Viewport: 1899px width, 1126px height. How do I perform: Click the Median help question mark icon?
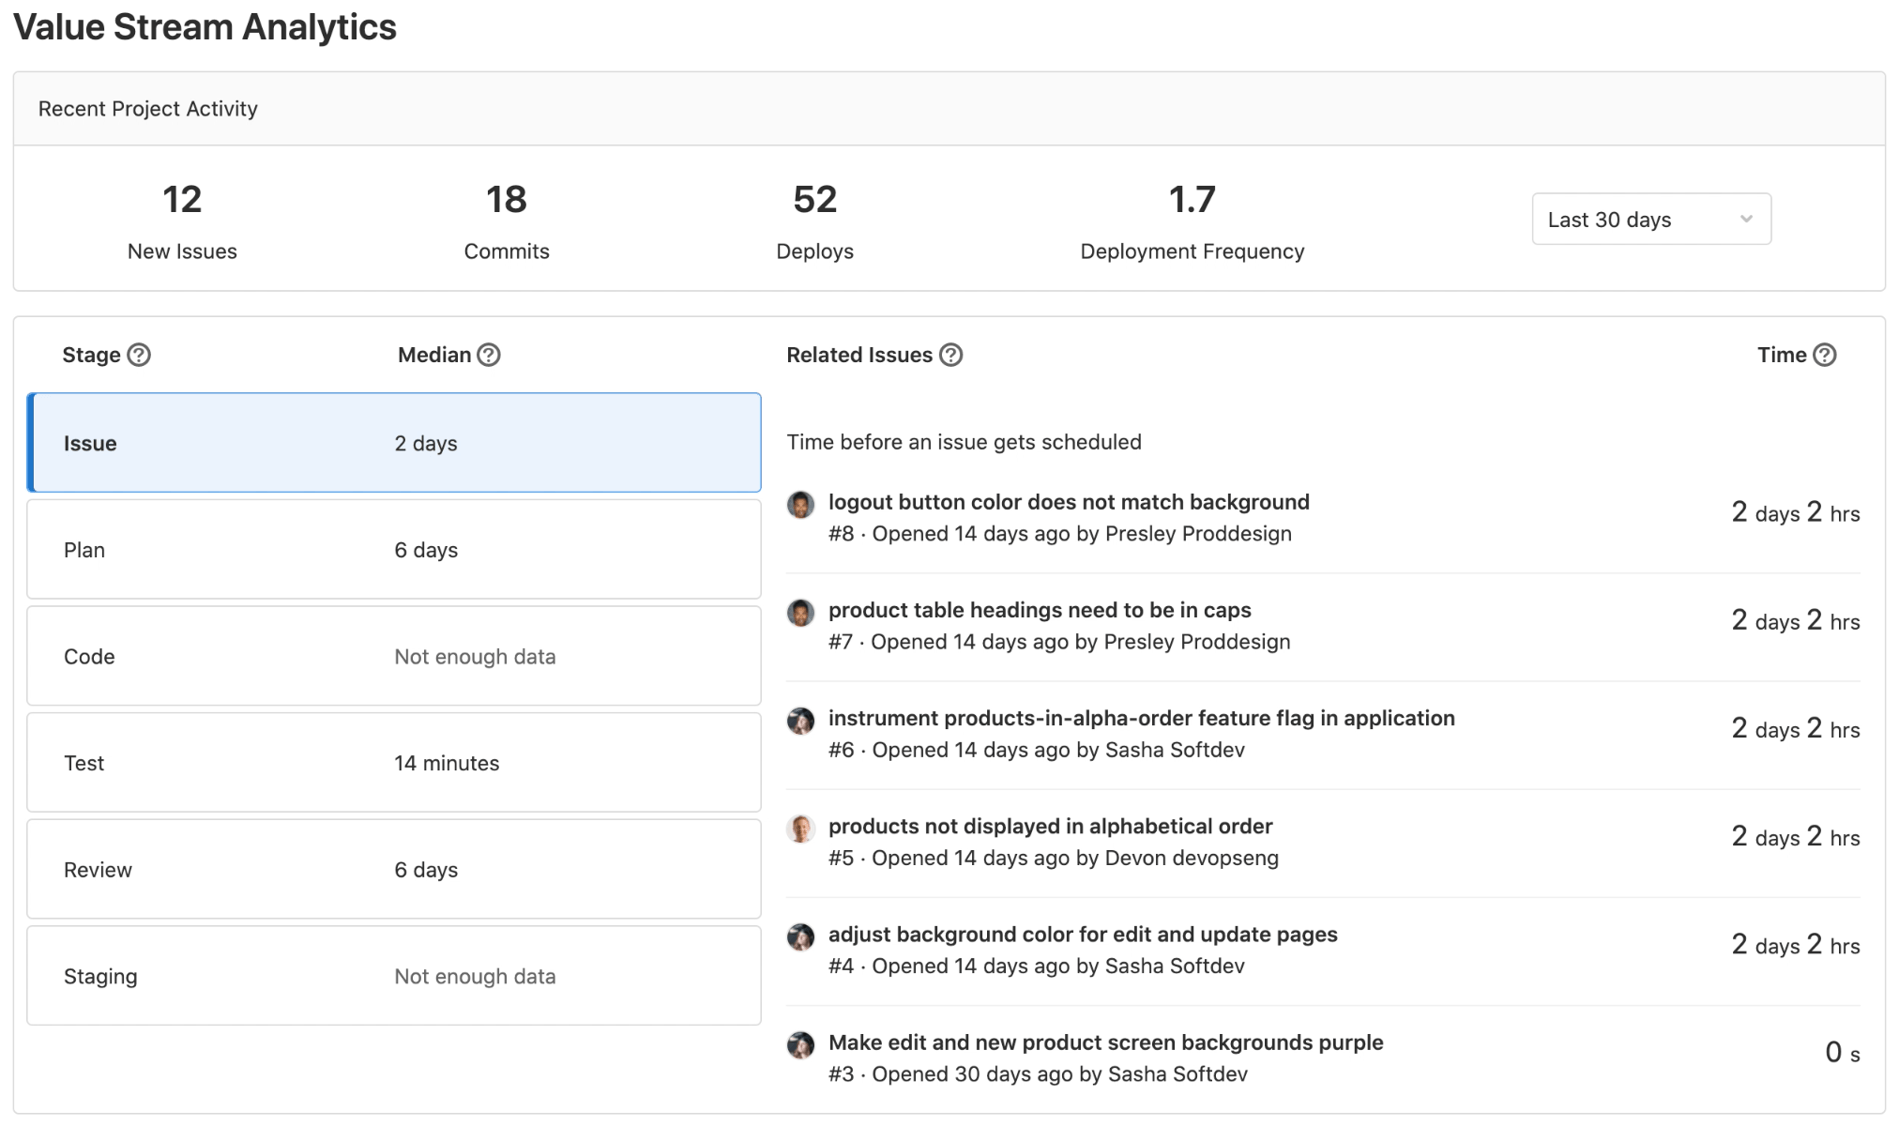pos(488,354)
